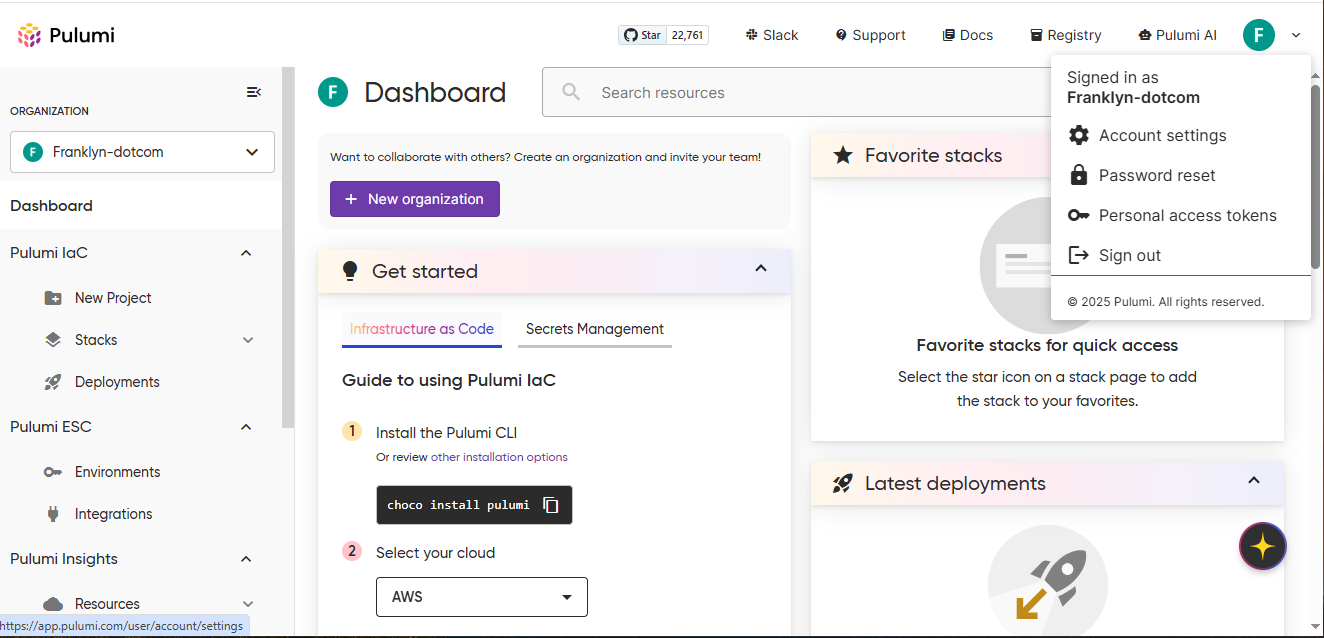Viewport: 1324px width, 638px height.
Task: Open New Project in sidebar
Action: (113, 298)
